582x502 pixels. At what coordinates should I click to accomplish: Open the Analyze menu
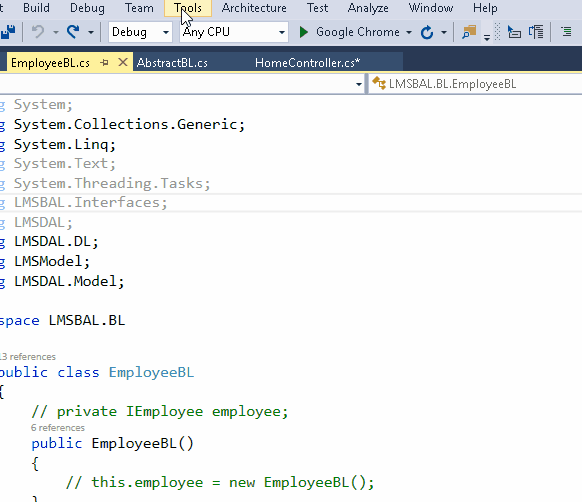point(368,8)
